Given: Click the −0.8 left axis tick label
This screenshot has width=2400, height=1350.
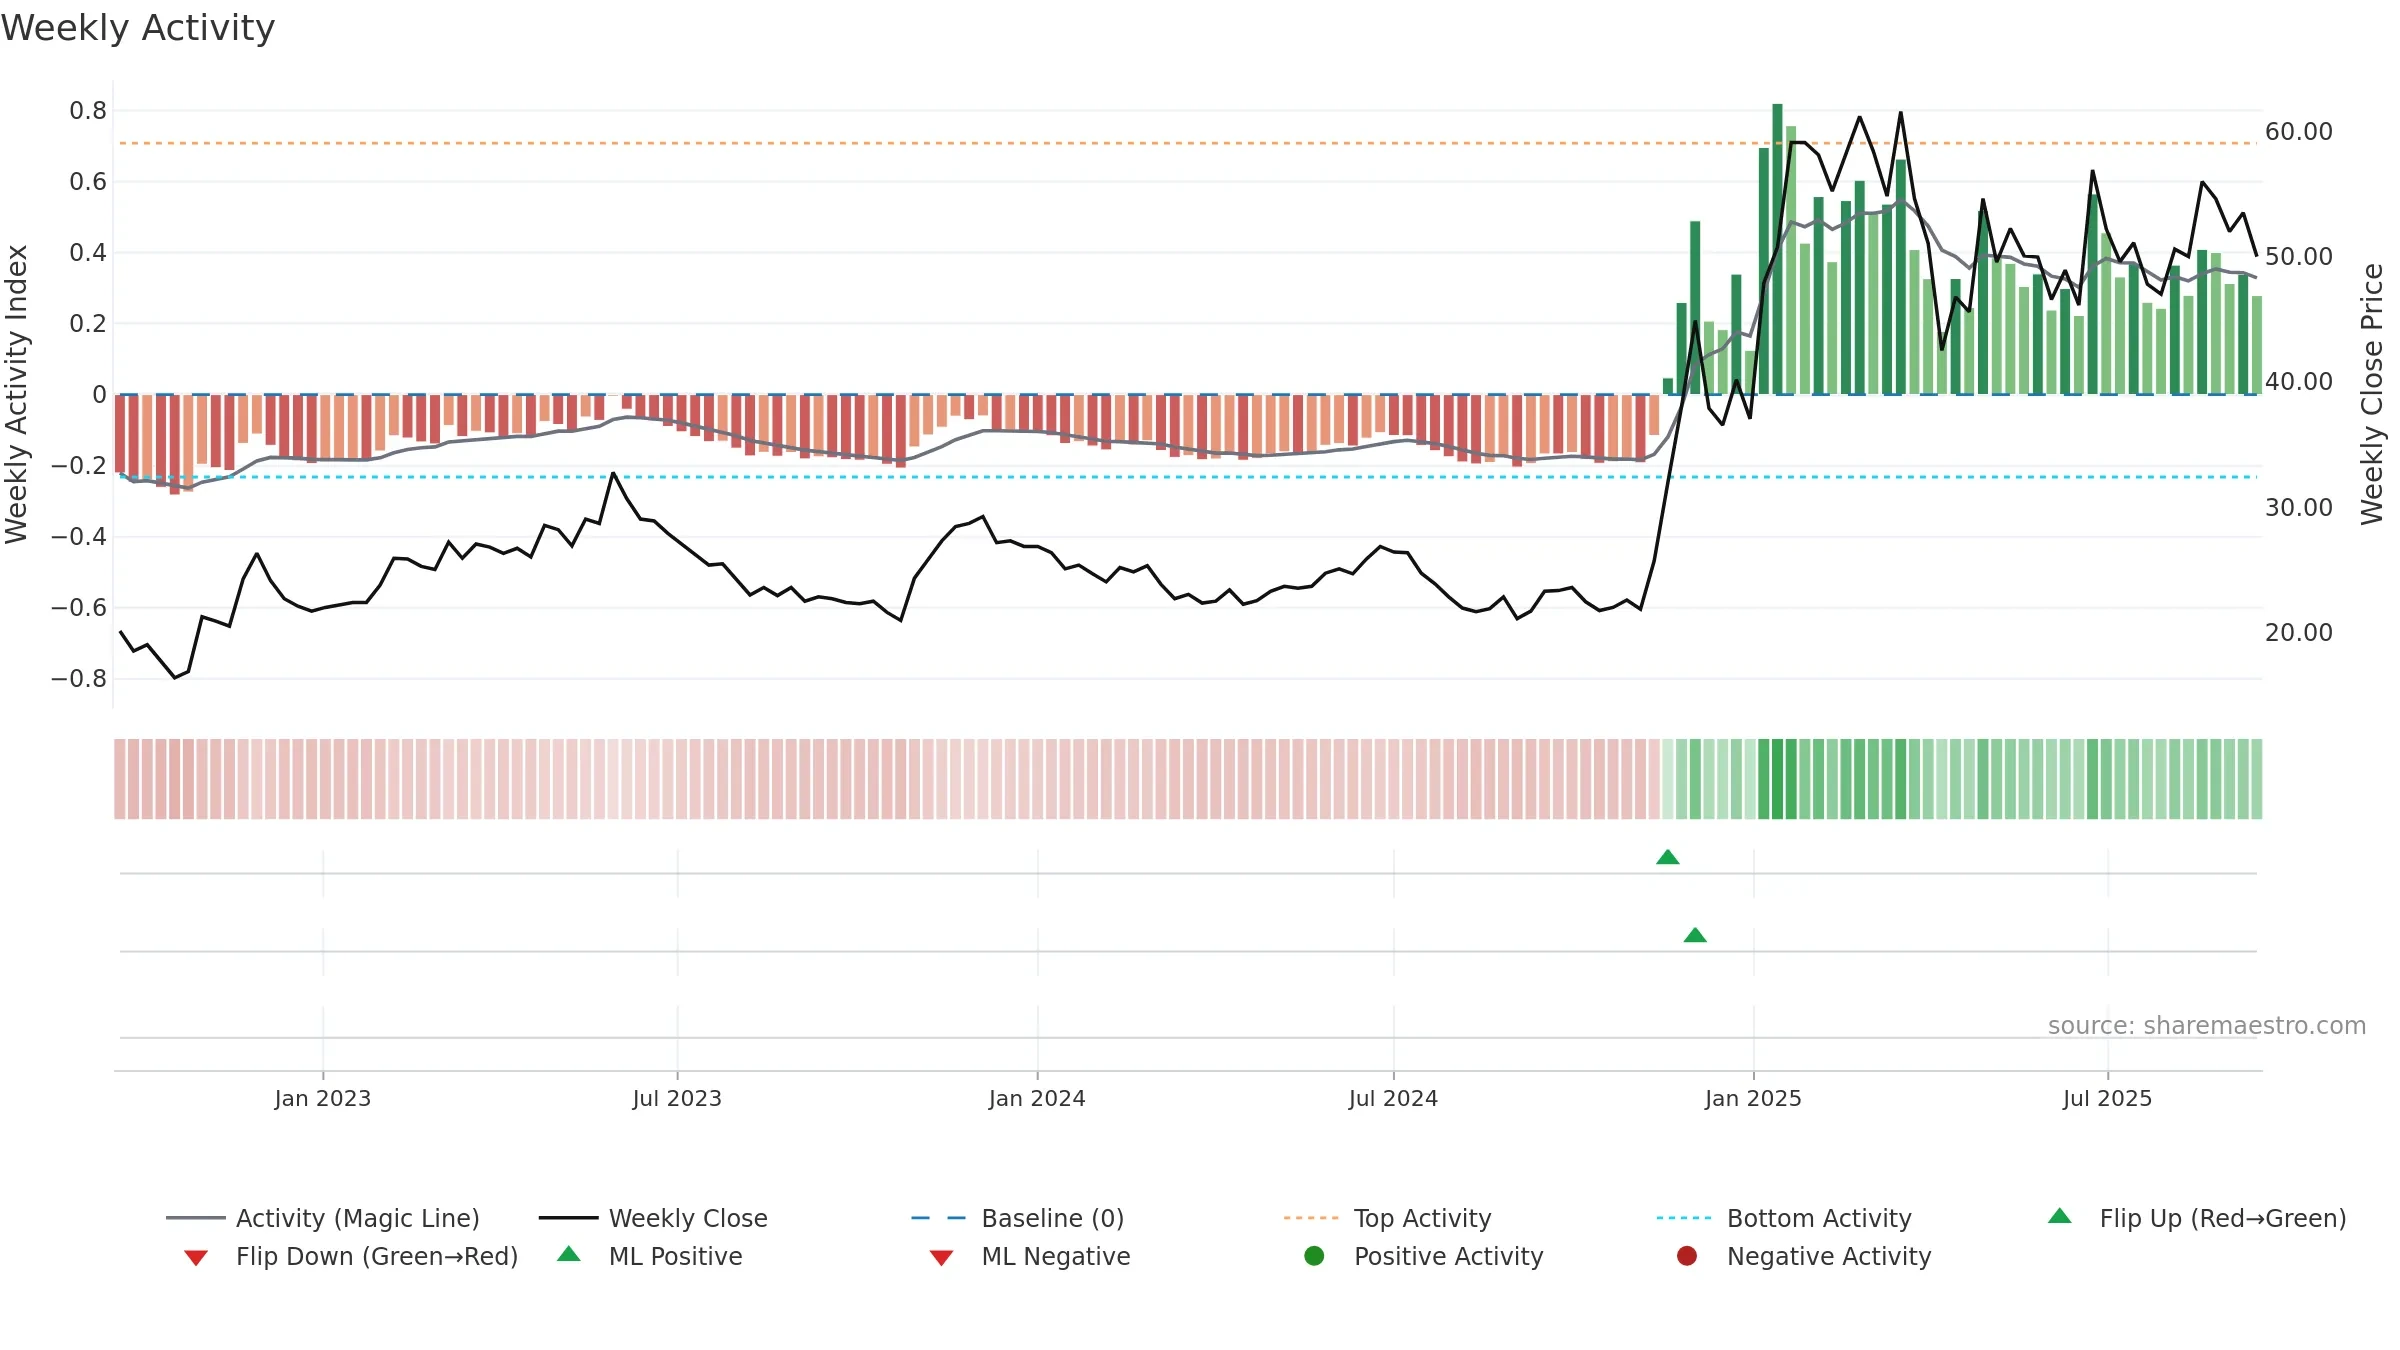Looking at the screenshot, I should coord(79,678).
